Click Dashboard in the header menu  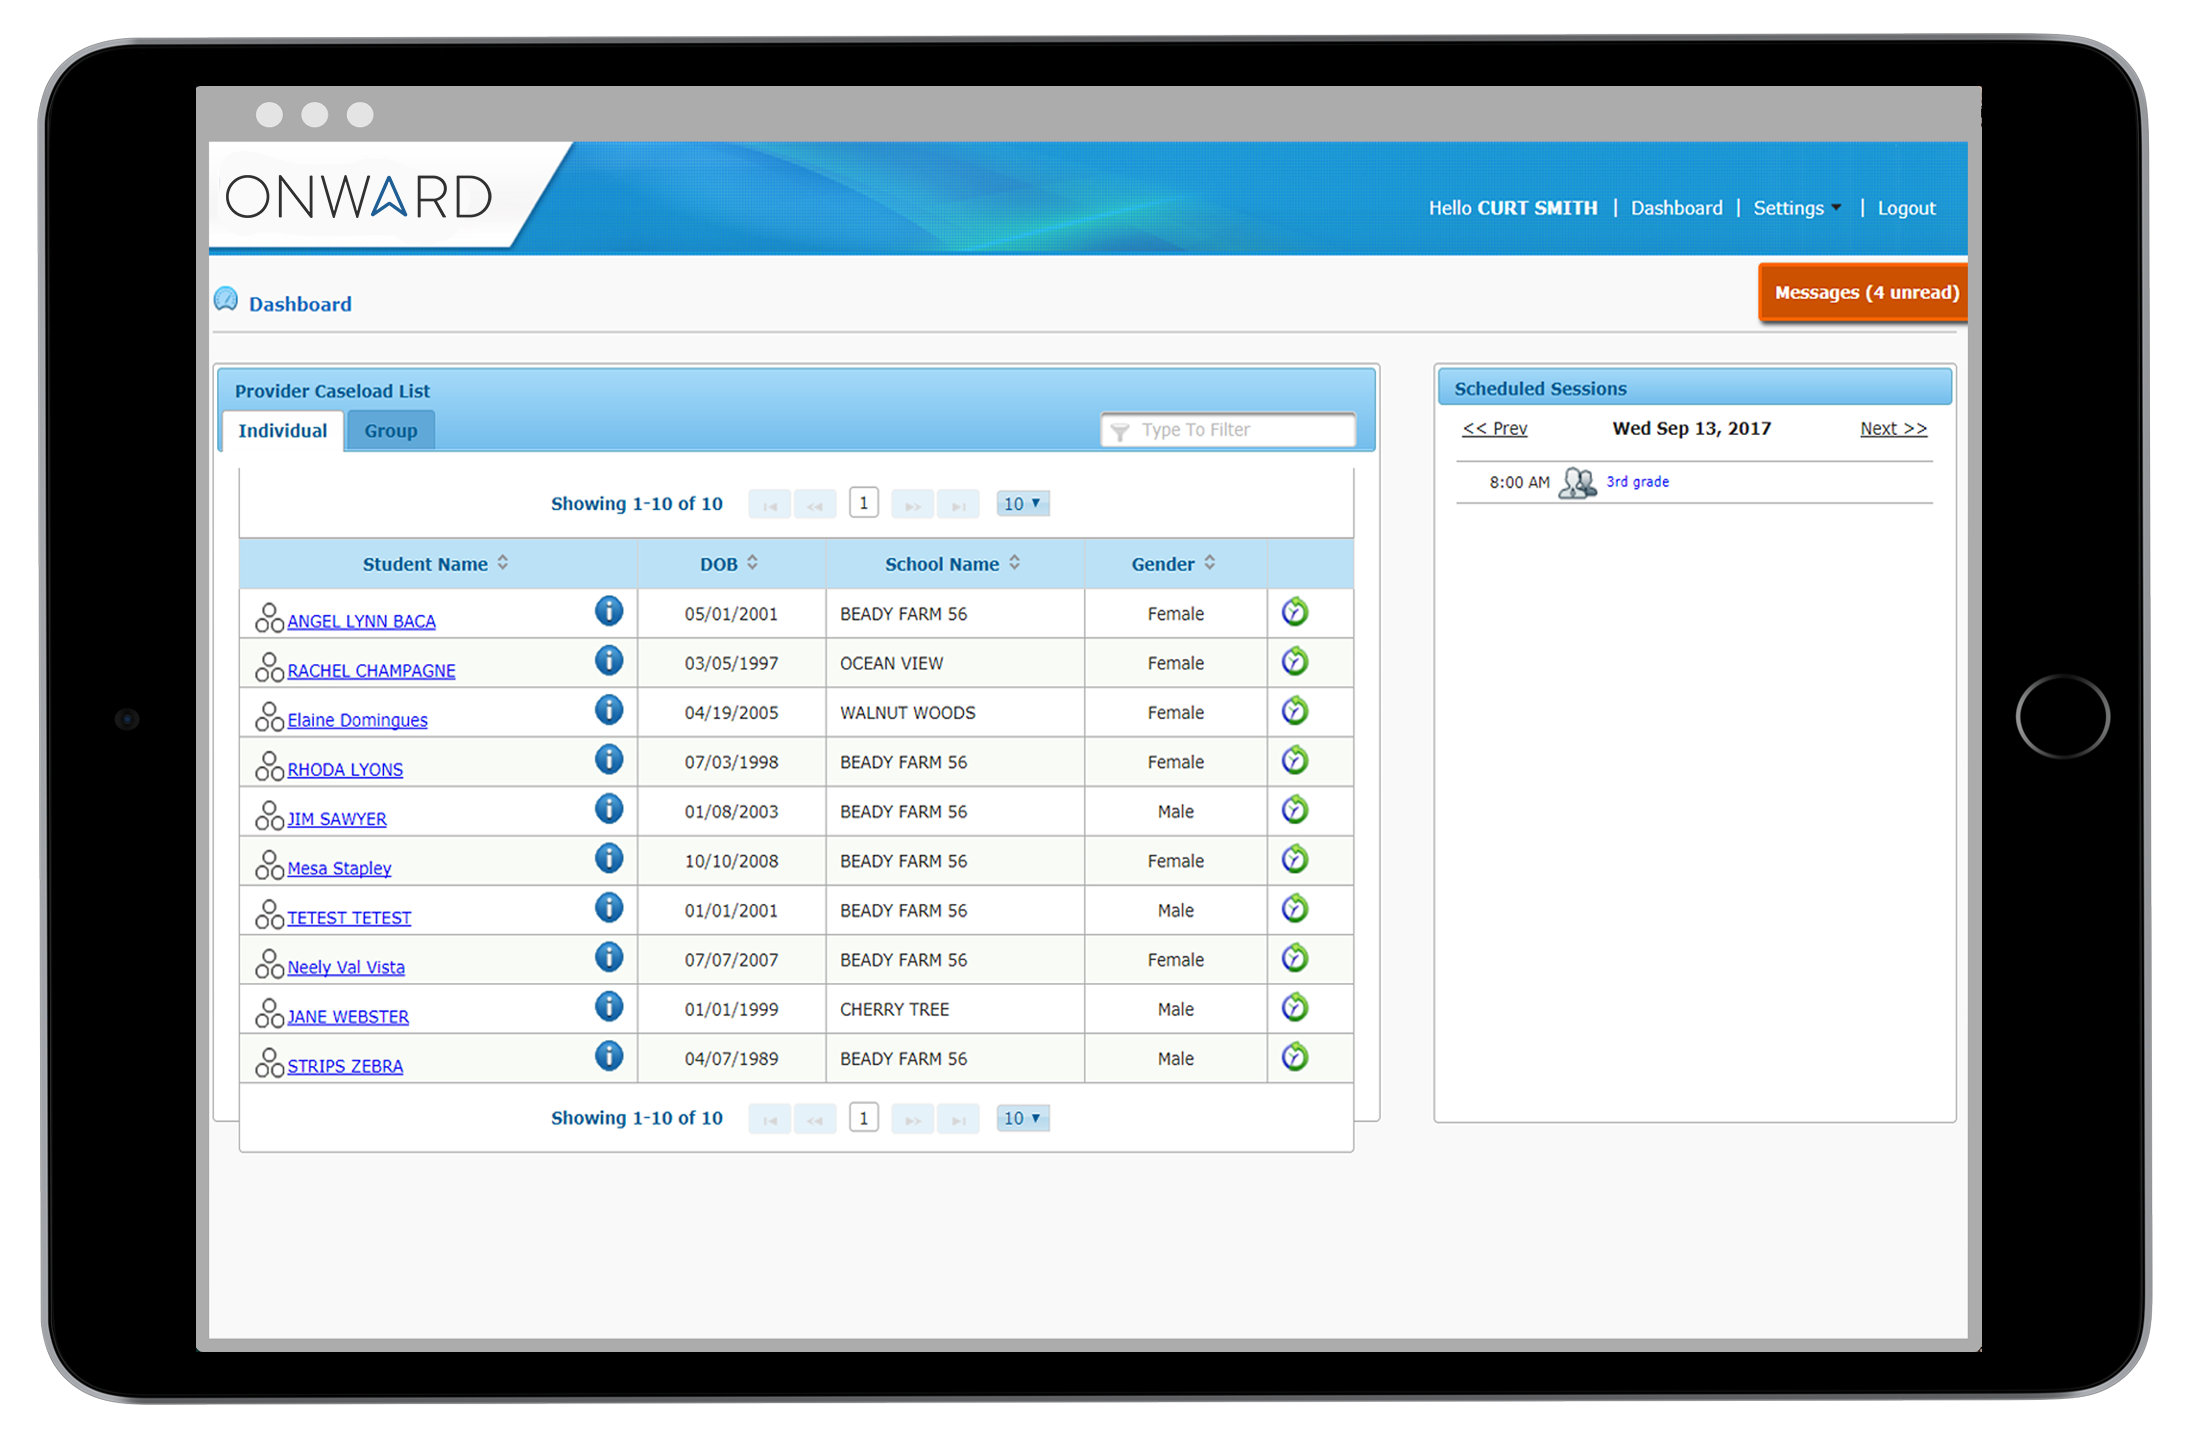1676,208
